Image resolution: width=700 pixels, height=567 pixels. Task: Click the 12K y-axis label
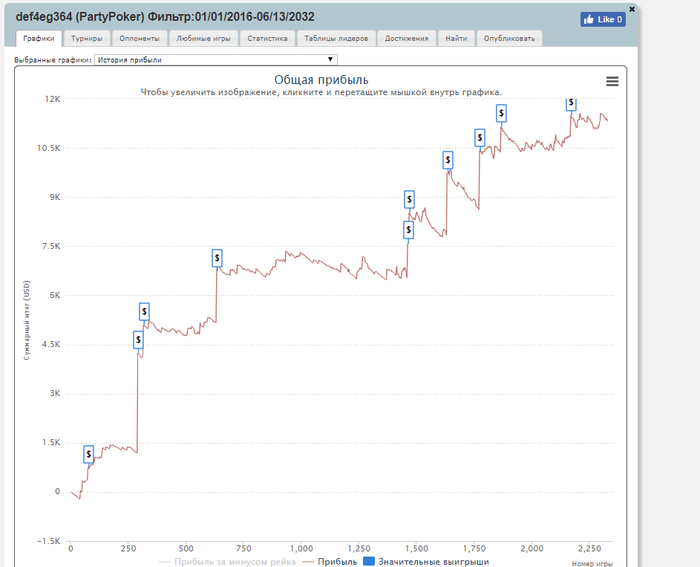coord(53,99)
